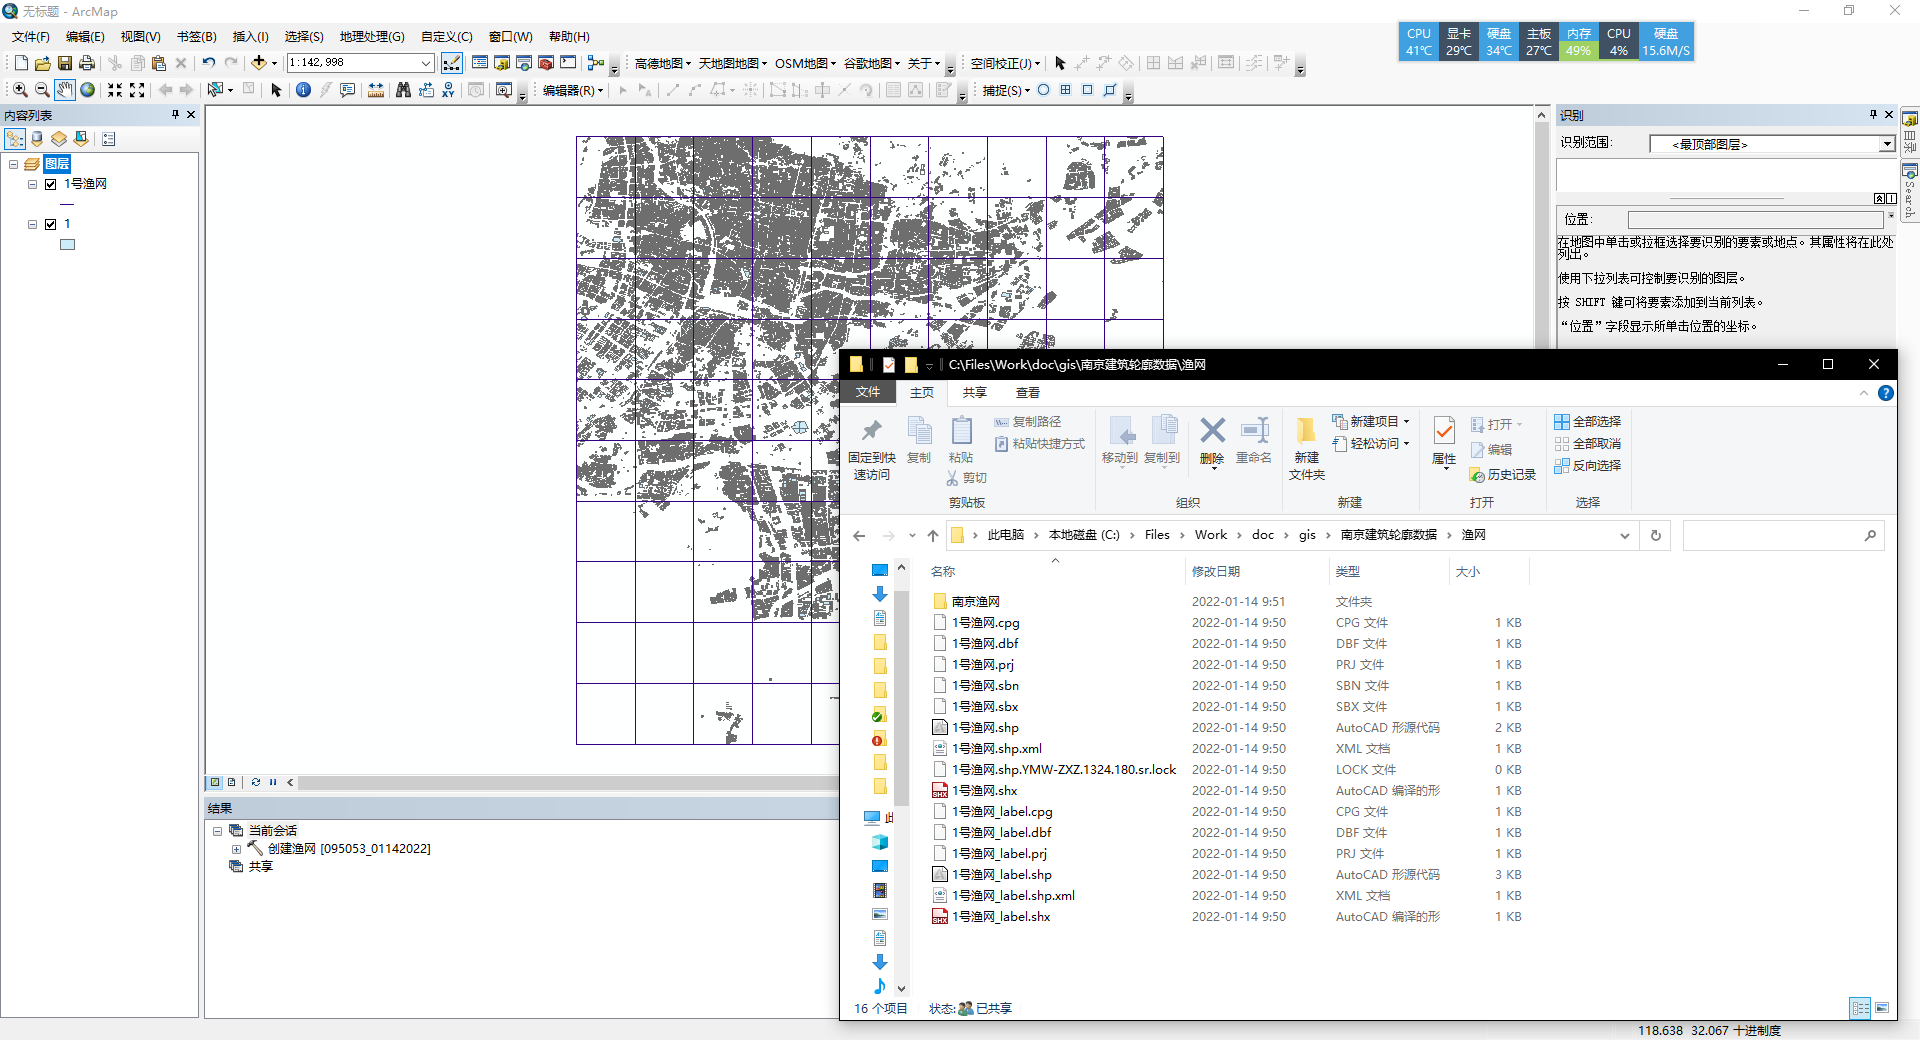
Task: Click the Full Extent globe icon
Action: tap(88, 90)
